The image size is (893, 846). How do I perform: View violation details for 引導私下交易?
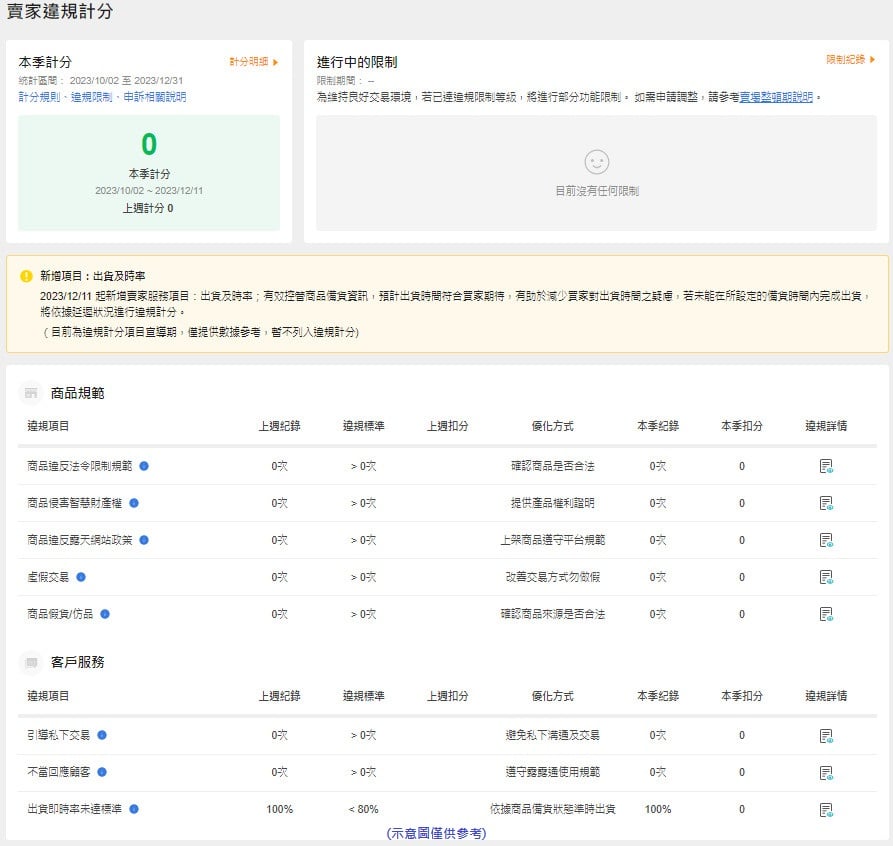[x=826, y=736]
